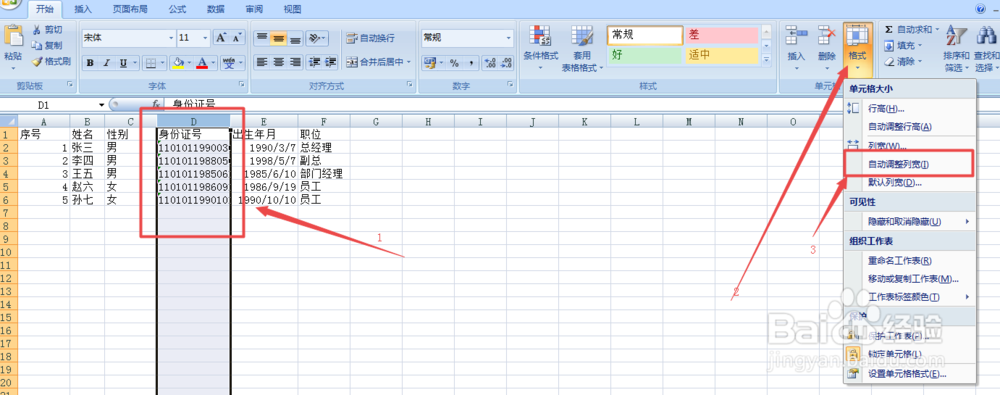This screenshot has width=1000, height=395.
Task: Select column D header
Action: pos(194,121)
